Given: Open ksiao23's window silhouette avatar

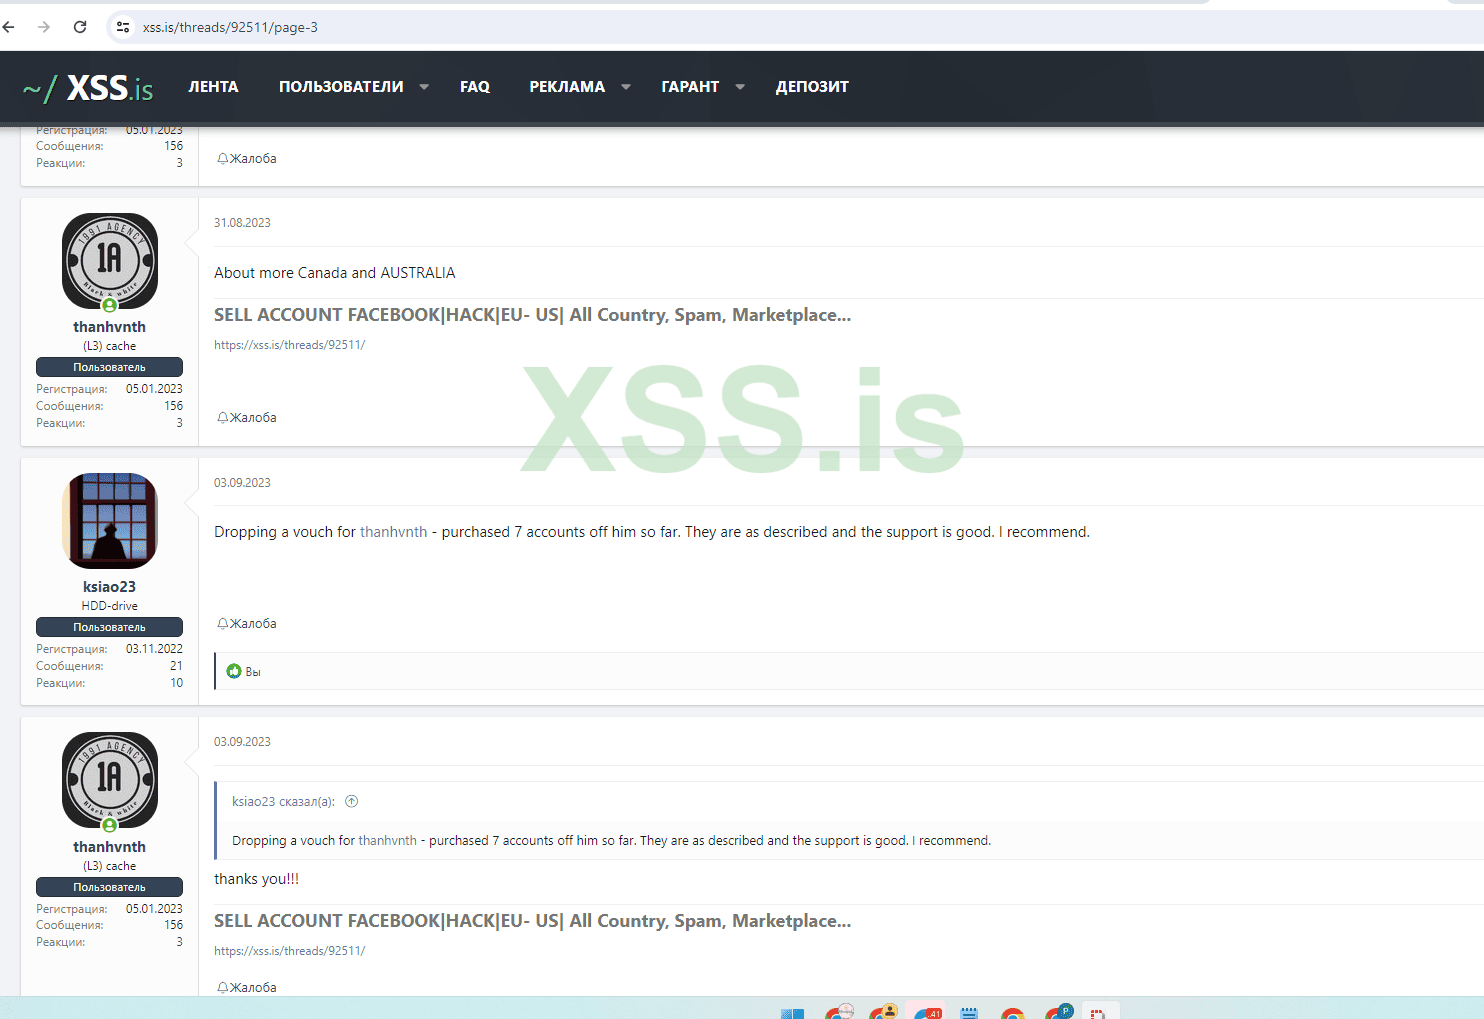Looking at the screenshot, I should click(110, 521).
